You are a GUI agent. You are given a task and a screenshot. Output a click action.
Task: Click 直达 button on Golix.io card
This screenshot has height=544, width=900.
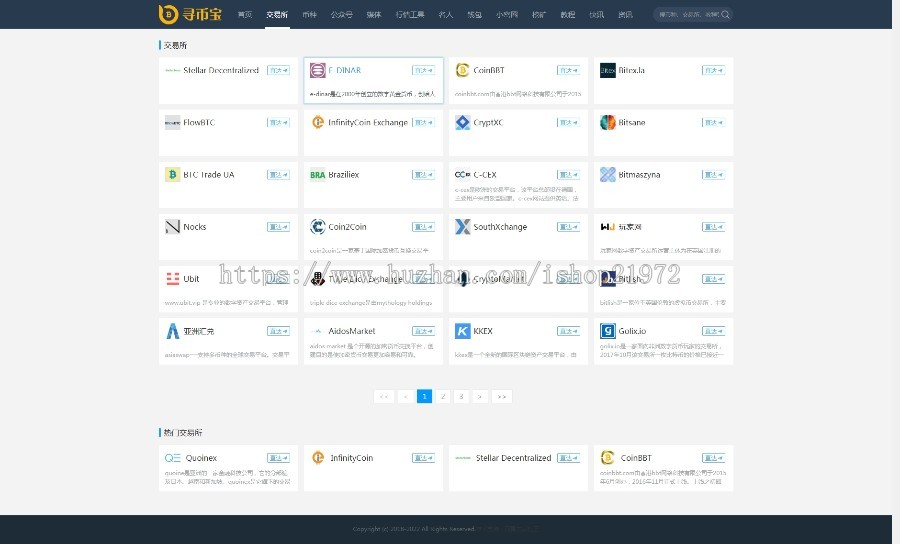tap(713, 331)
